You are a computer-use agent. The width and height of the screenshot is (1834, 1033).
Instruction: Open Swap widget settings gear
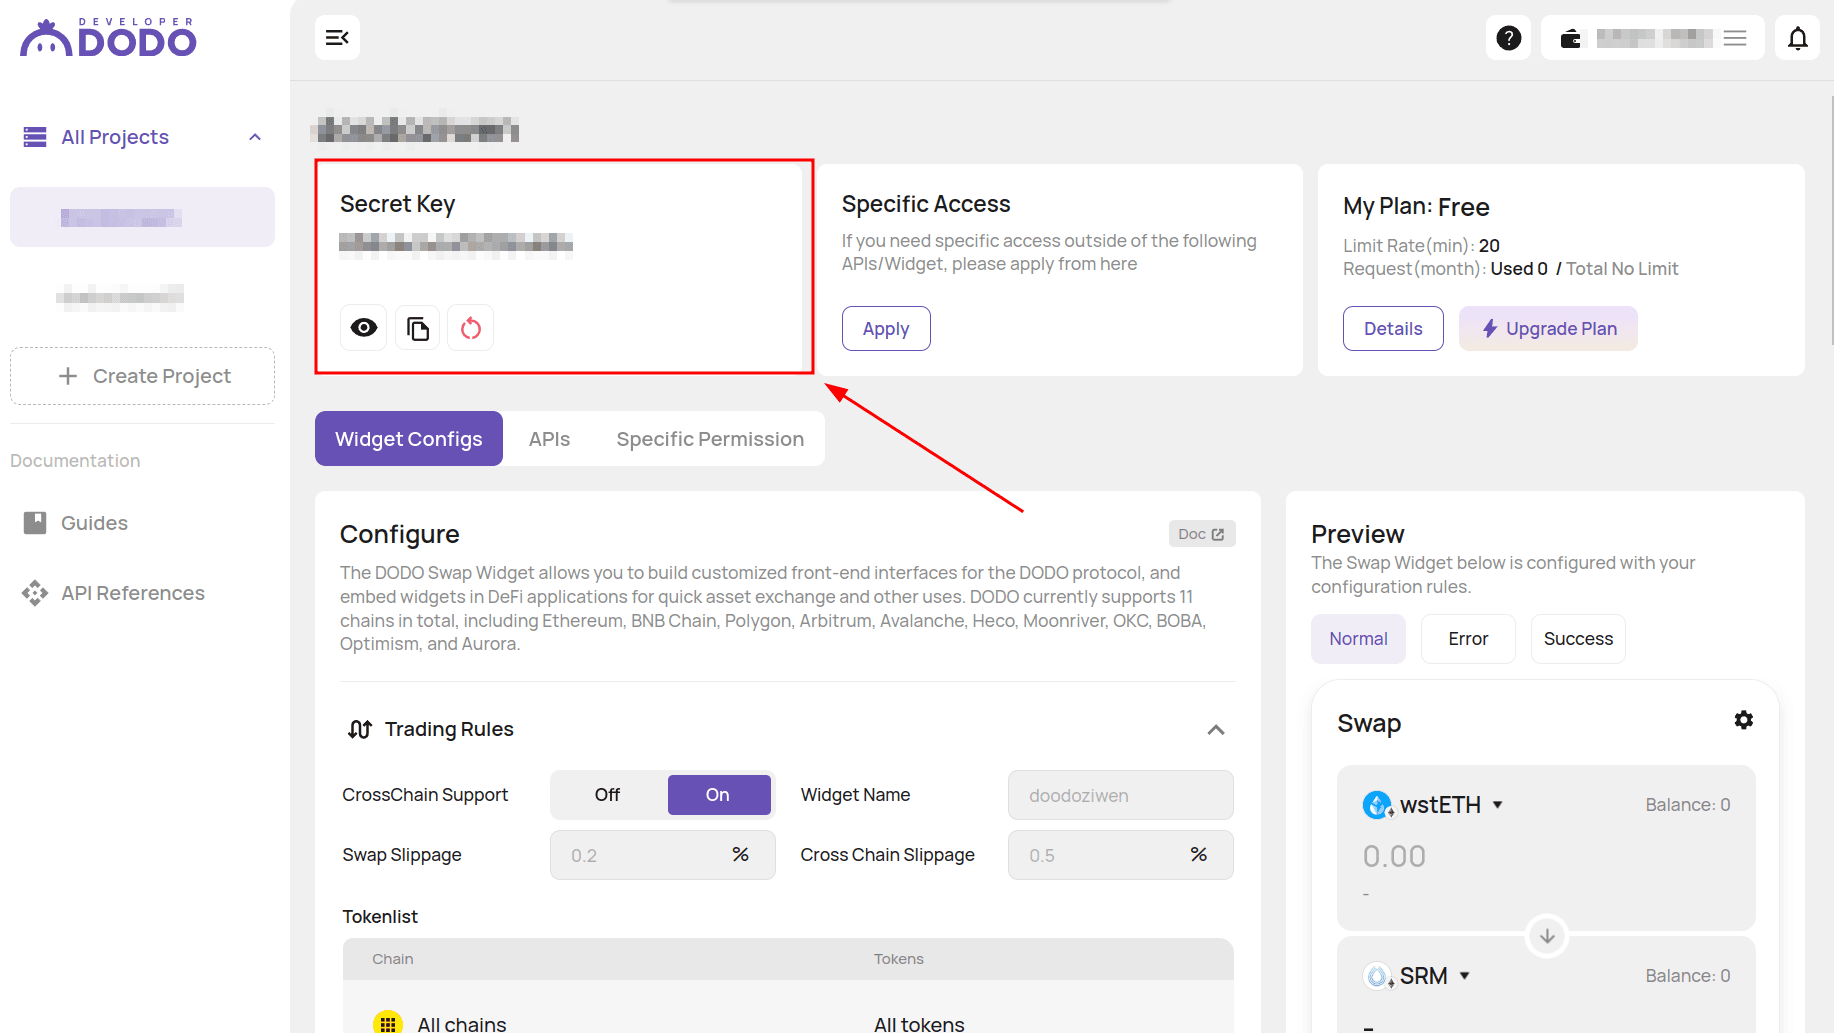[x=1744, y=720]
